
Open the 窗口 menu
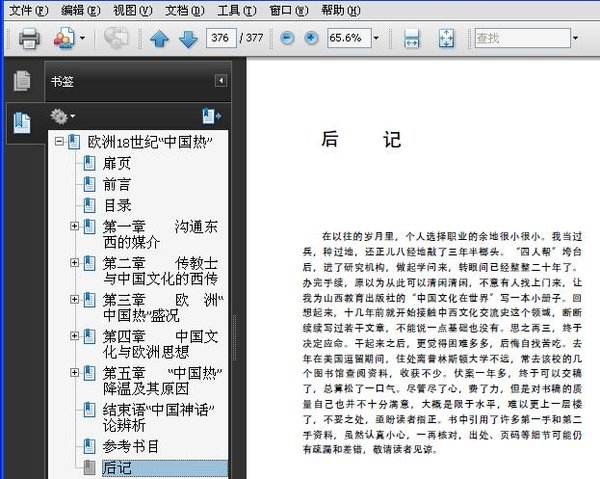click(289, 10)
